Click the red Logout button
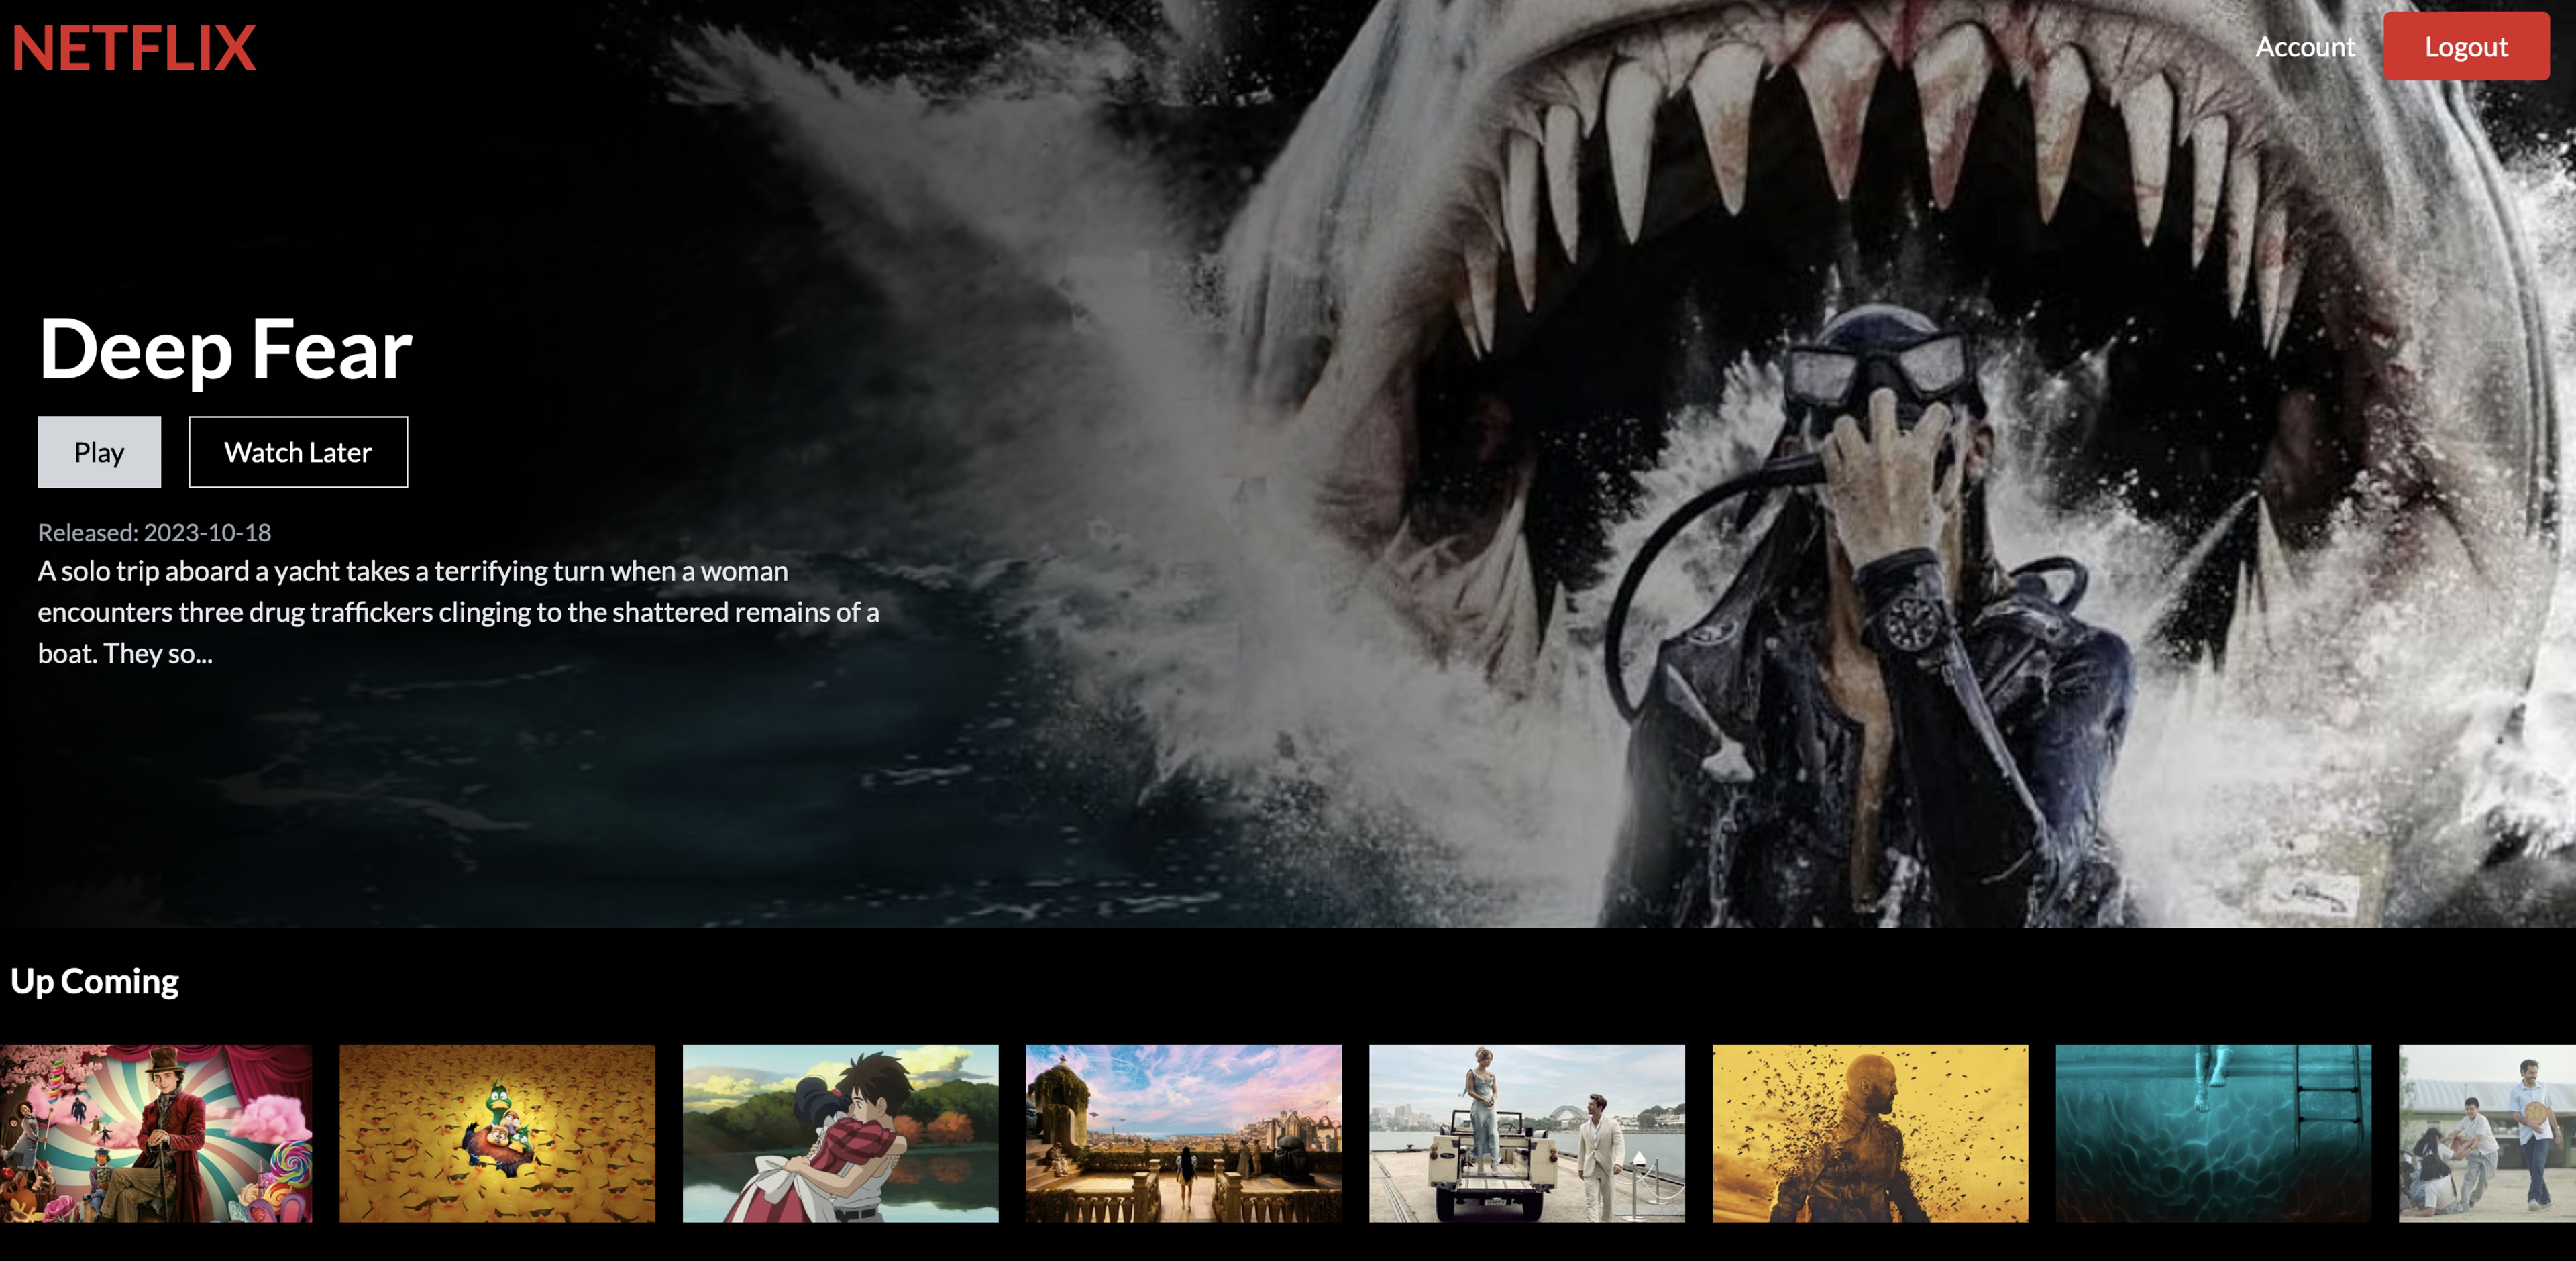 pos(2466,47)
